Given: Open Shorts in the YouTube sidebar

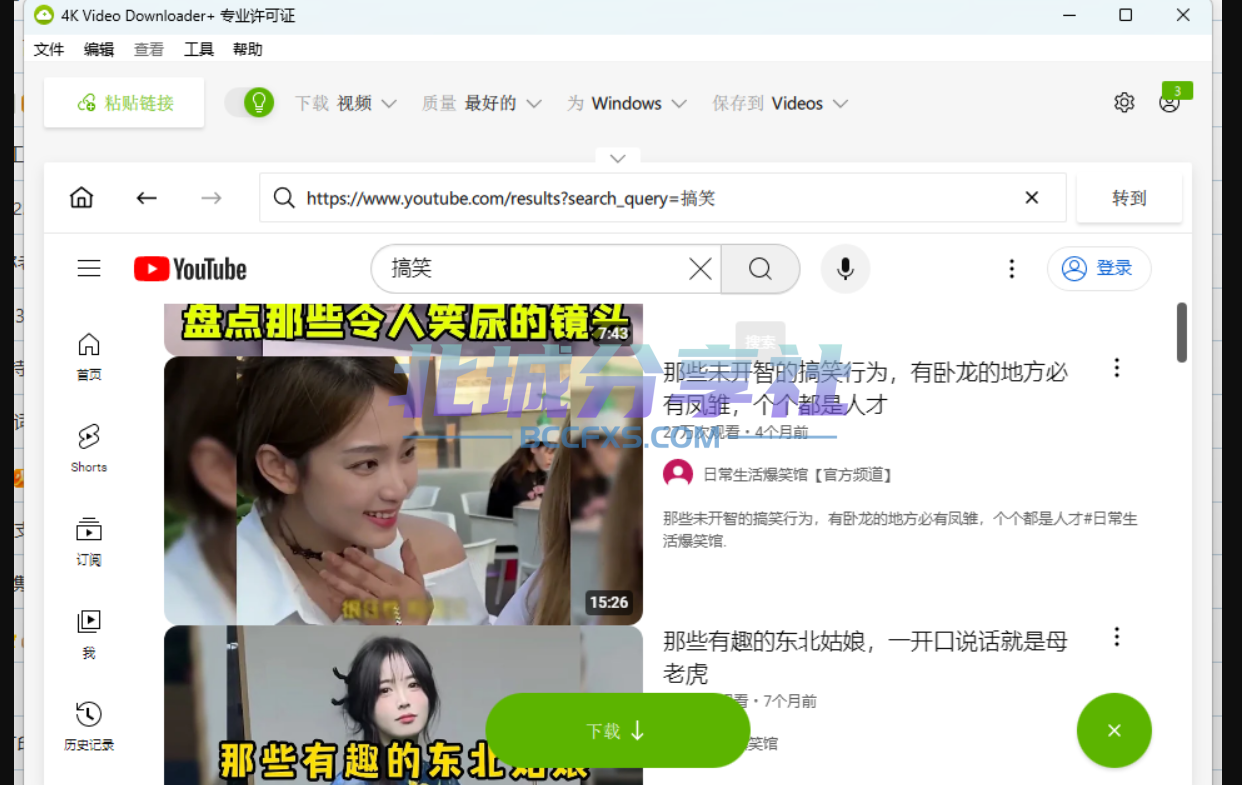Looking at the screenshot, I should 89,448.
